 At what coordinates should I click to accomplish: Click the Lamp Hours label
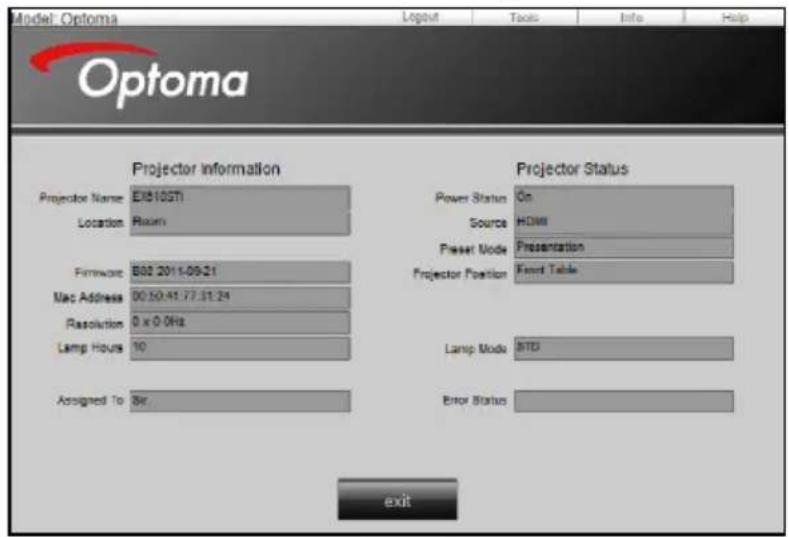pyautogui.click(x=90, y=348)
